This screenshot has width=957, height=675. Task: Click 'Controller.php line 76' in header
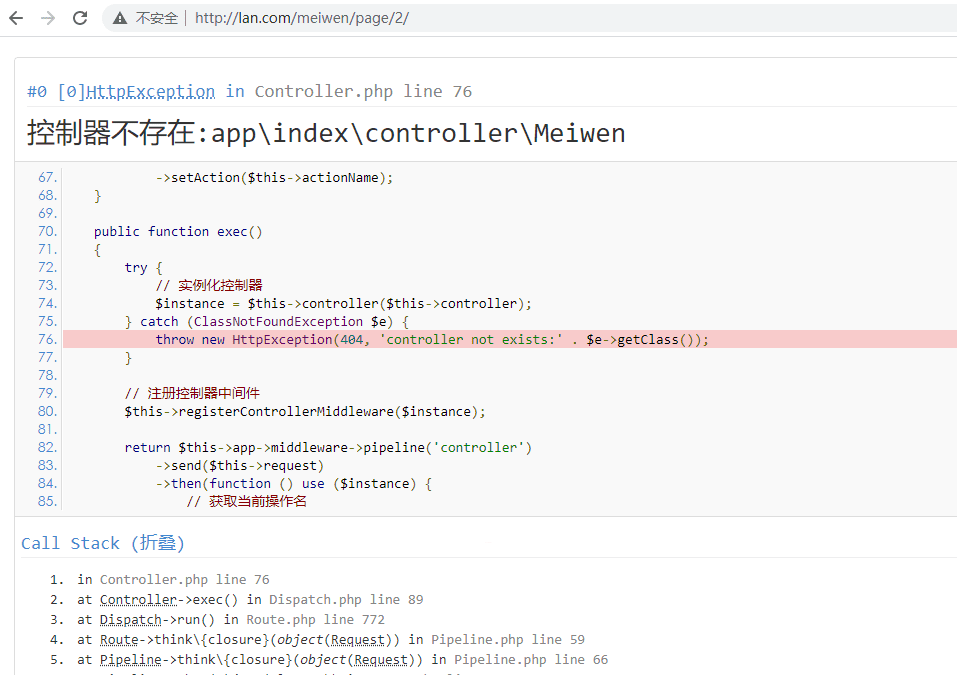click(x=363, y=92)
